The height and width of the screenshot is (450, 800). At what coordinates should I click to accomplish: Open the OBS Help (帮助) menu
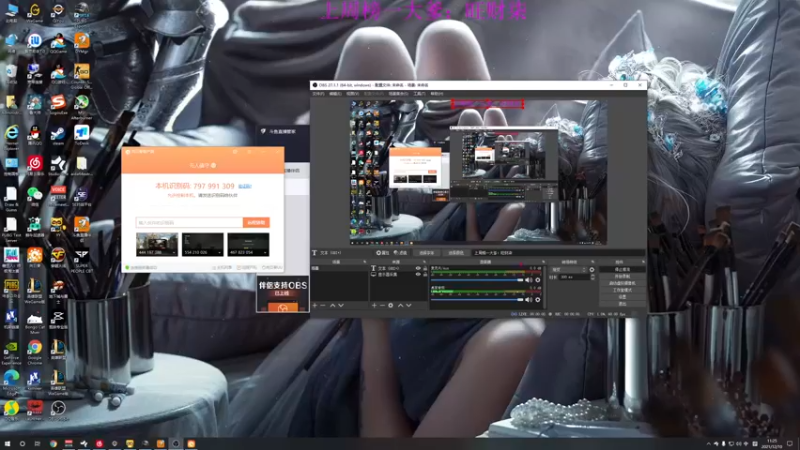437,94
